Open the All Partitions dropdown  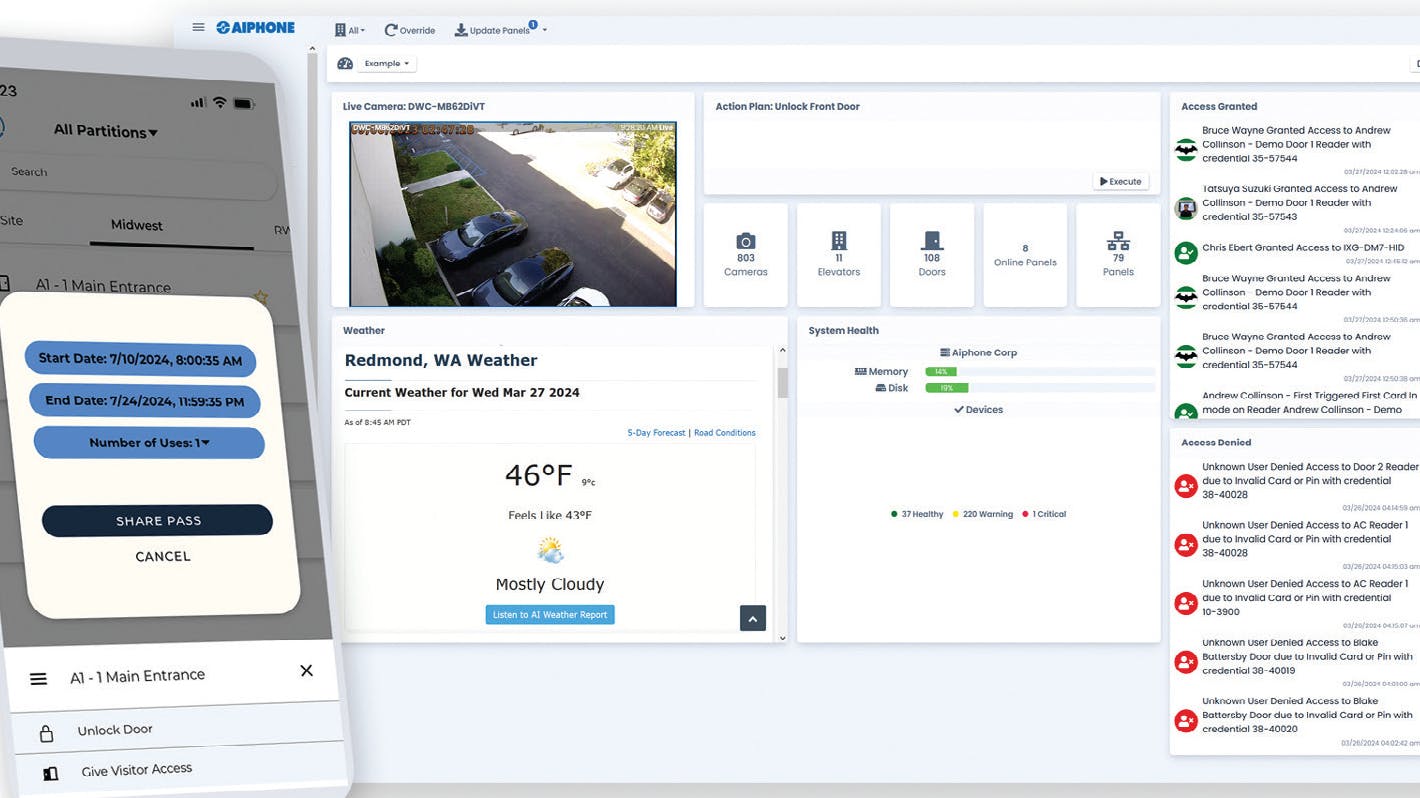104,131
